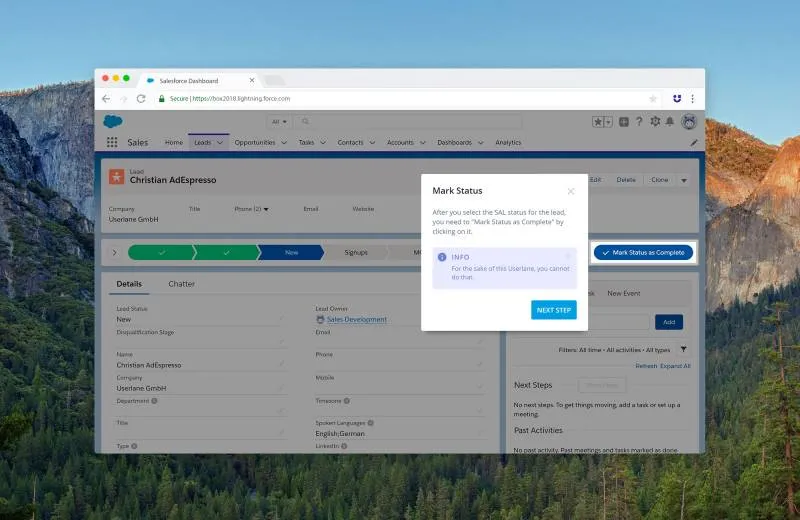The width and height of the screenshot is (800, 520).
Task: Click the global actions plus icon
Action: pyautogui.click(x=623, y=121)
